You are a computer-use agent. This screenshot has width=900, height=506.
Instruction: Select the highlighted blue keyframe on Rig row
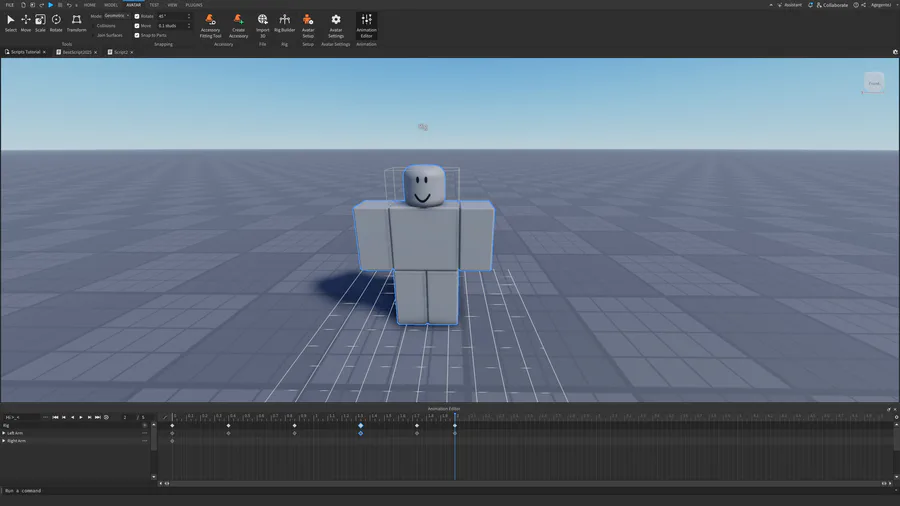coord(360,426)
